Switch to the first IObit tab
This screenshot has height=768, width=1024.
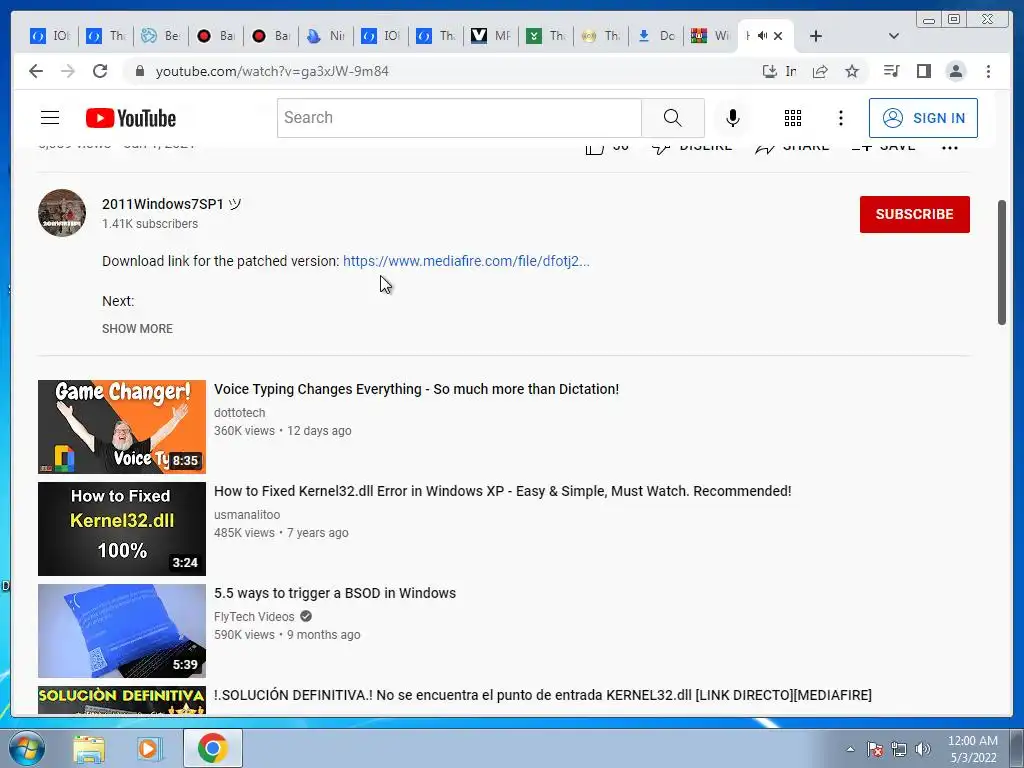[x=51, y=36]
